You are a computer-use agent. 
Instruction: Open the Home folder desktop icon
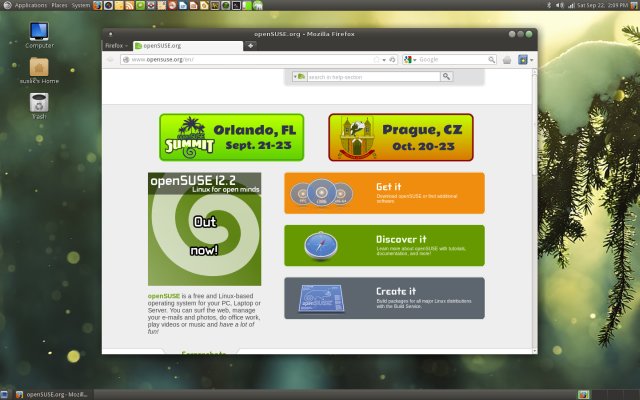tap(39, 71)
